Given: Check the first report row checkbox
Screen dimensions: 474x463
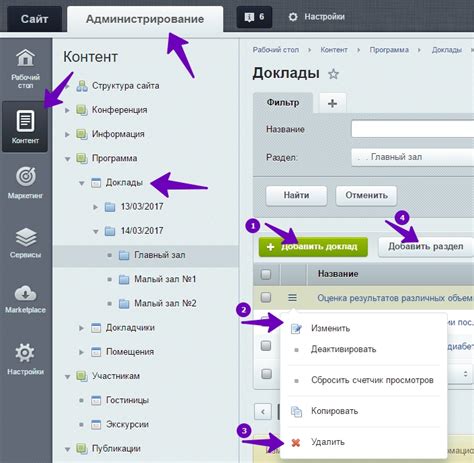Looking at the screenshot, I should [266, 297].
